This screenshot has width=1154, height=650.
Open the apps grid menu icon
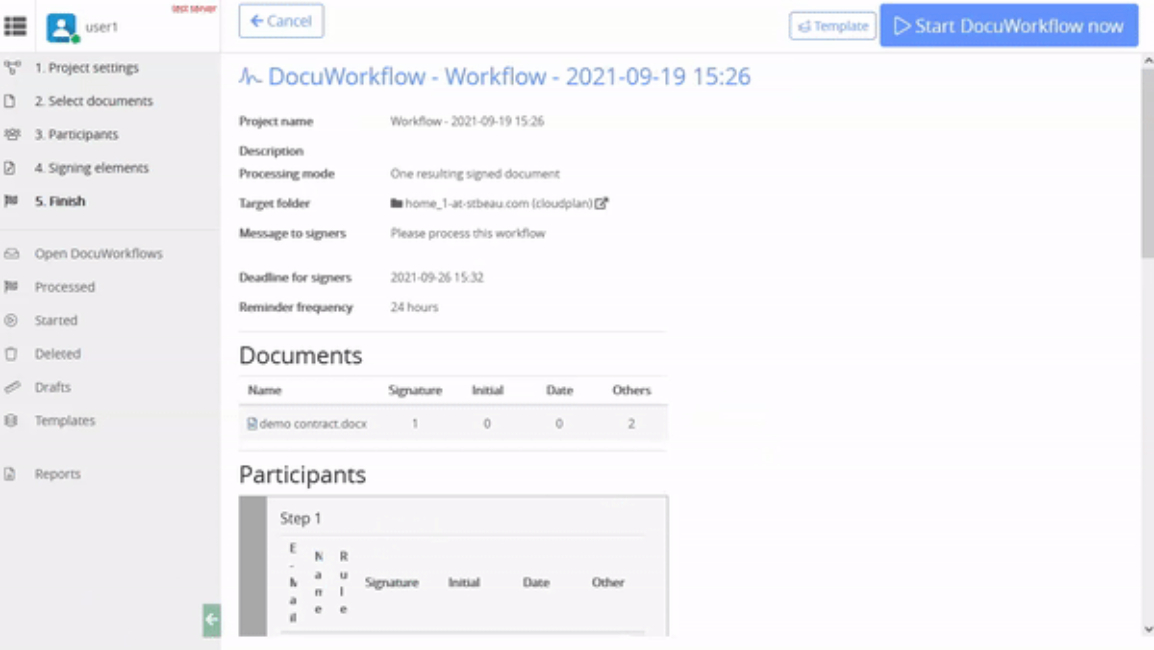pyautogui.click(x=15, y=27)
